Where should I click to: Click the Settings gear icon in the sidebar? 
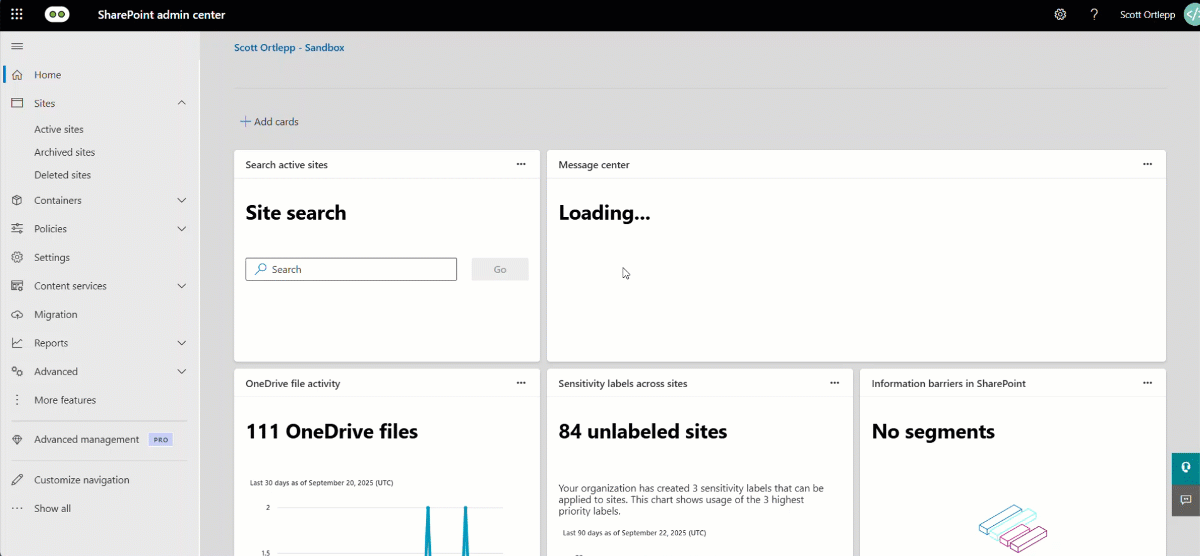click(x=17, y=257)
